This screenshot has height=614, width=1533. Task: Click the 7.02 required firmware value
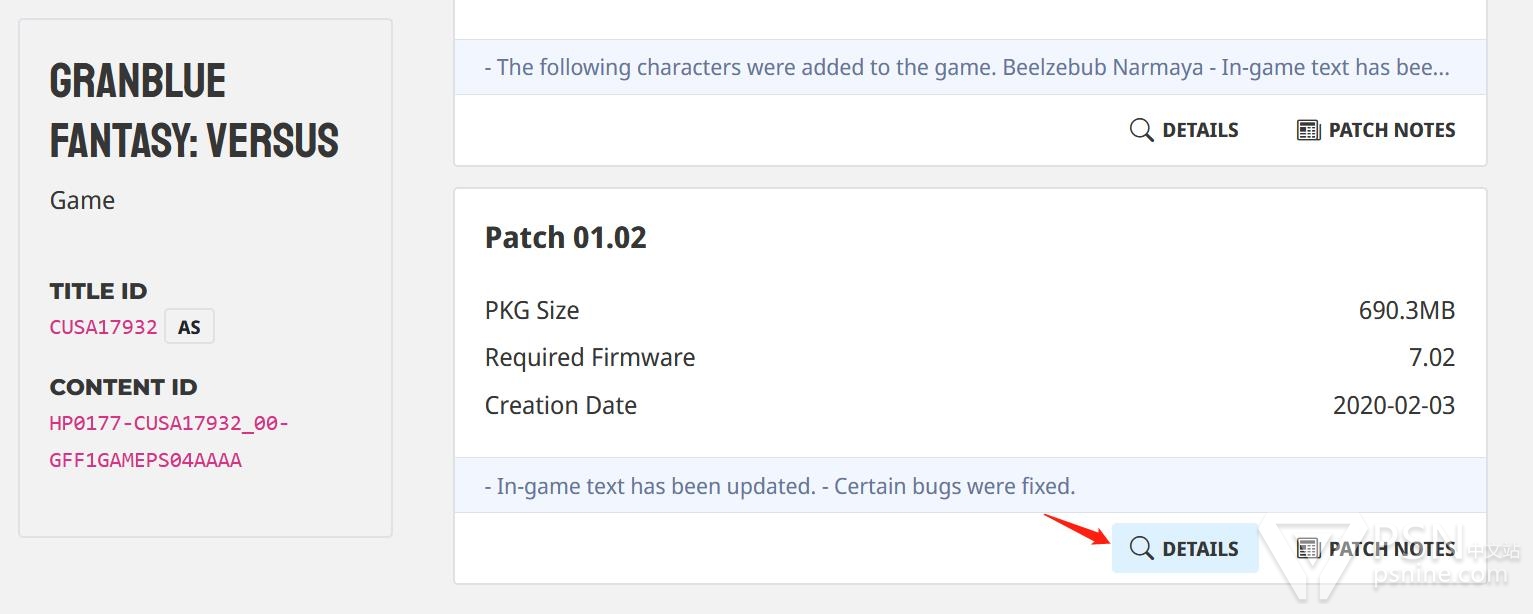point(1432,358)
